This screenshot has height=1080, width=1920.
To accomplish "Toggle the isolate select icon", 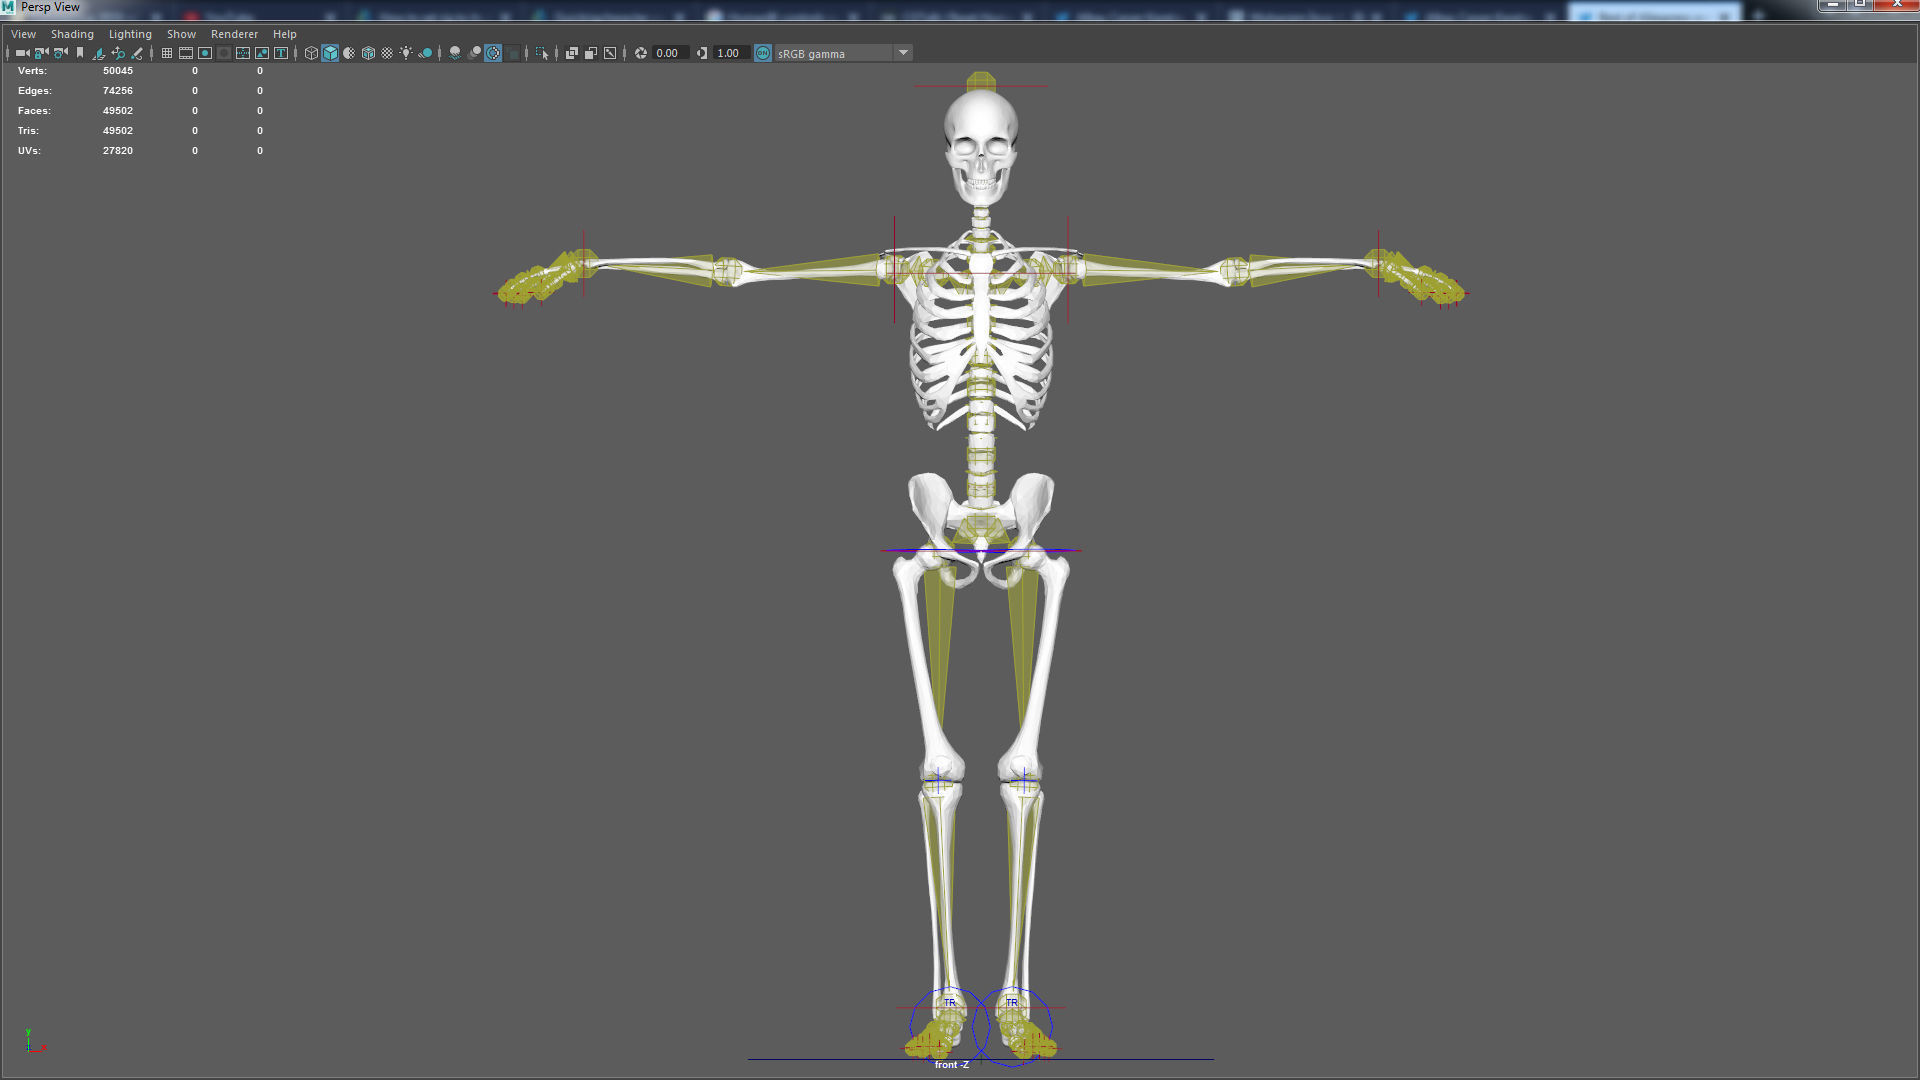I will [541, 53].
